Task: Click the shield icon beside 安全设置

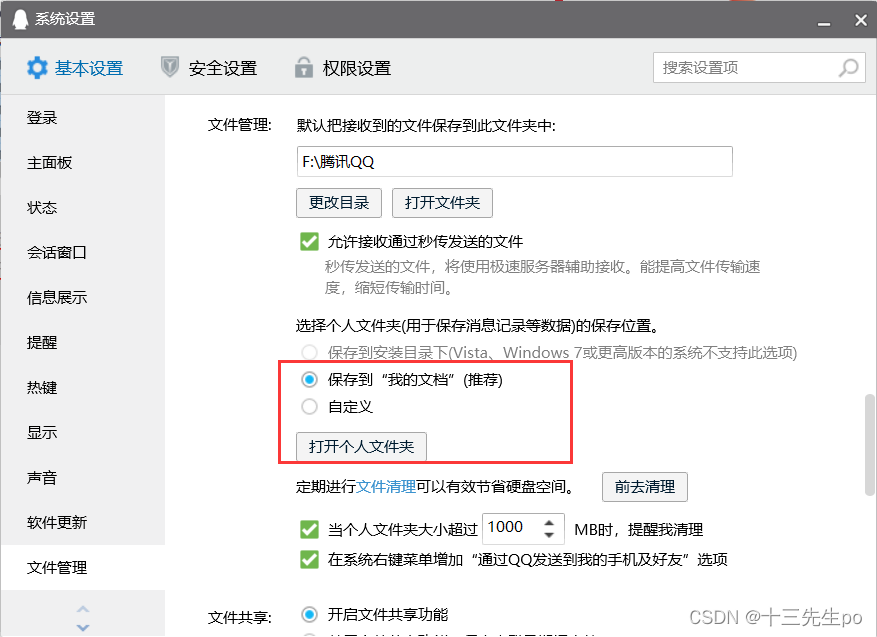Action: 169,68
